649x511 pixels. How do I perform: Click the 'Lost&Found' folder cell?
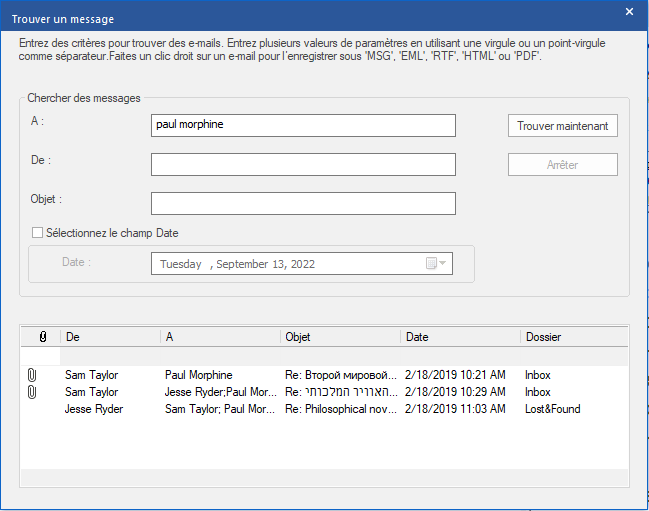click(x=553, y=409)
